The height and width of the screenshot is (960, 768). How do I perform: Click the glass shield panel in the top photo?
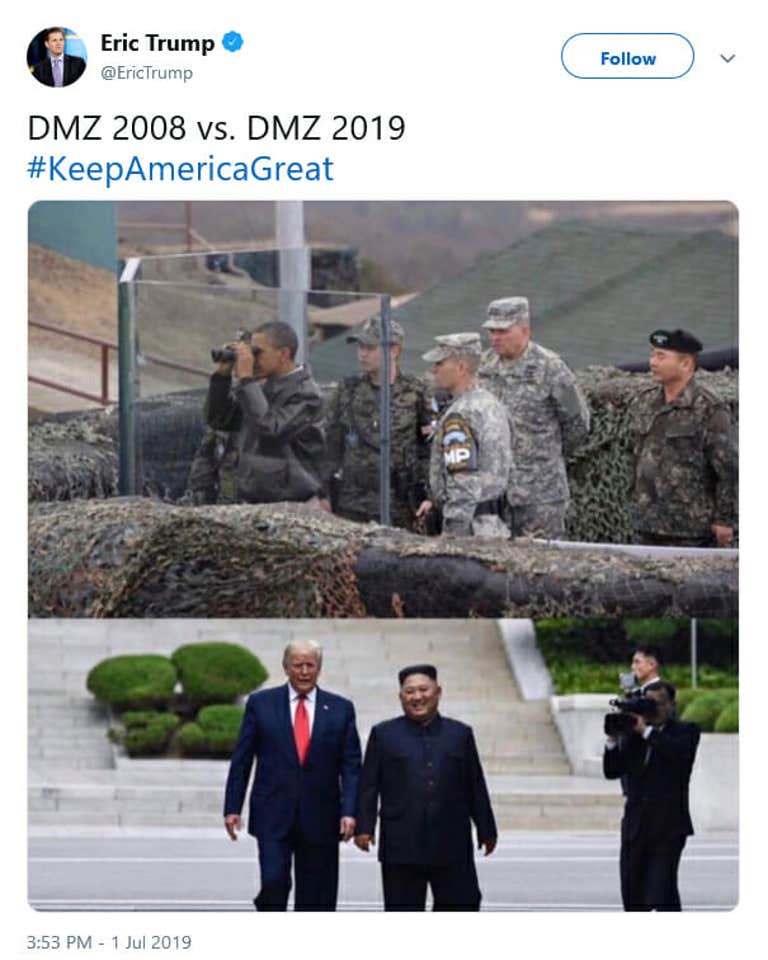click(255, 390)
